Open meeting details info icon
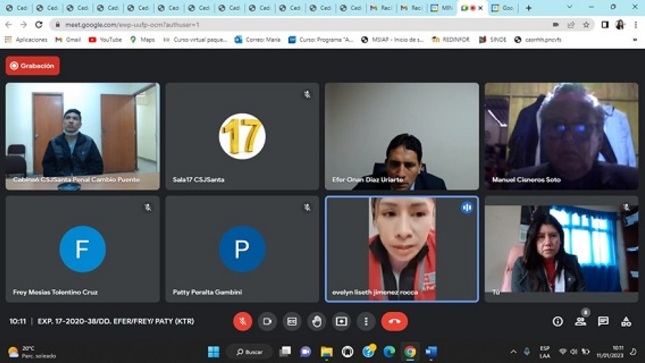The height and width of the screenshot is (363, 645). tap(558, 321)
